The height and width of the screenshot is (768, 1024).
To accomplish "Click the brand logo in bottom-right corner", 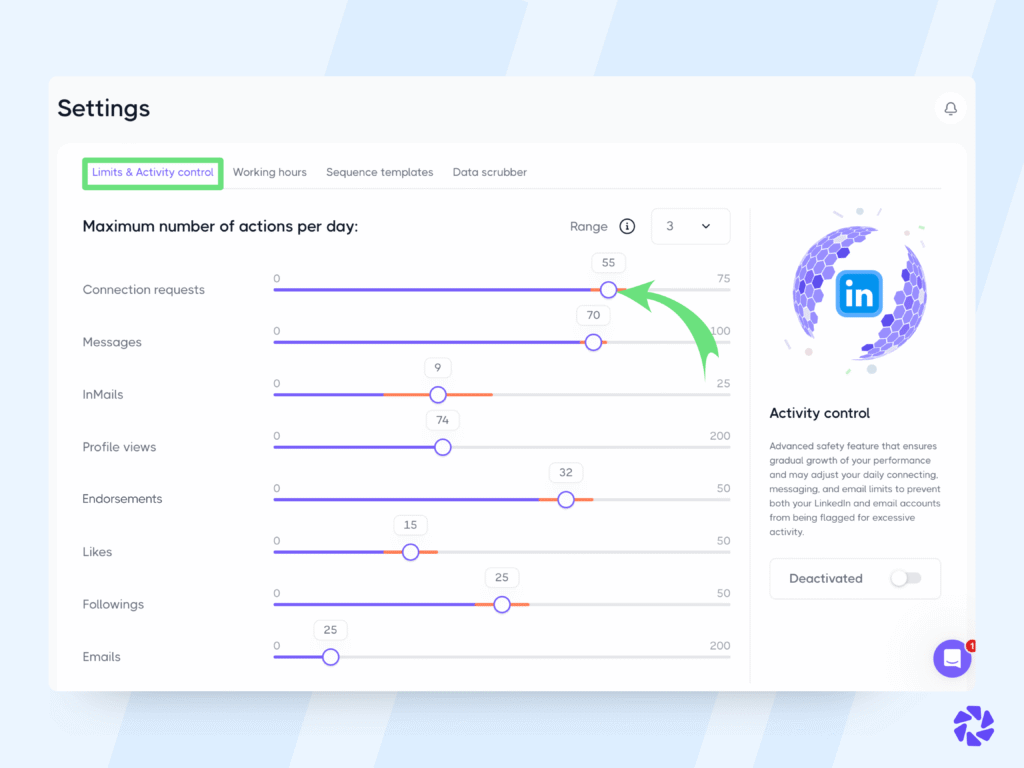I will click(x=973, y=726).
